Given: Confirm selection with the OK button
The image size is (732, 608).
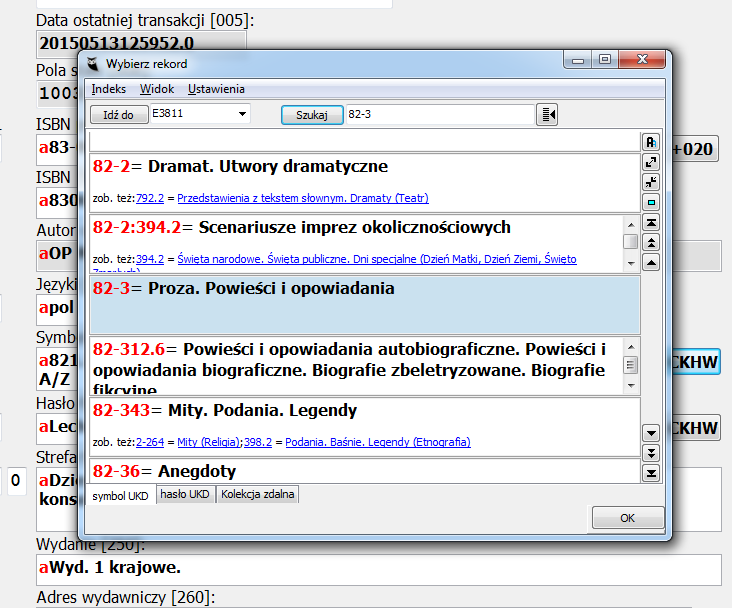Looking at the screenshot, I should point(627,518).
